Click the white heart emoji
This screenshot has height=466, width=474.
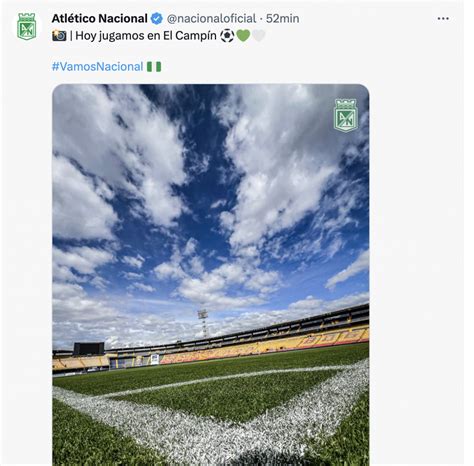259,36
